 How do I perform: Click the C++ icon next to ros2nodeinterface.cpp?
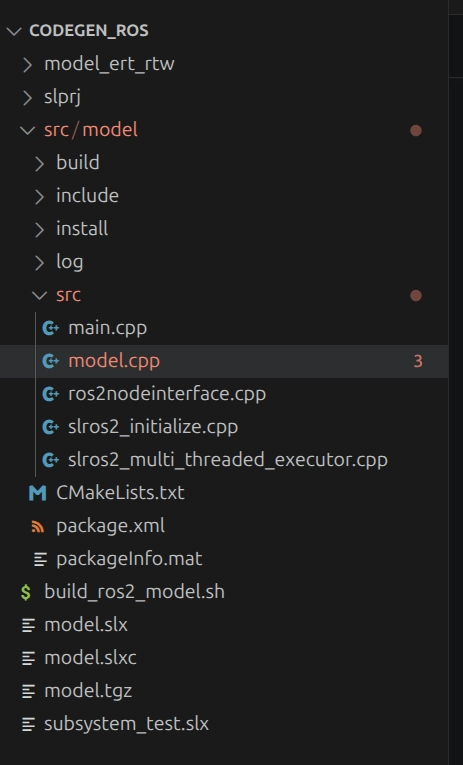pos(51,394)
